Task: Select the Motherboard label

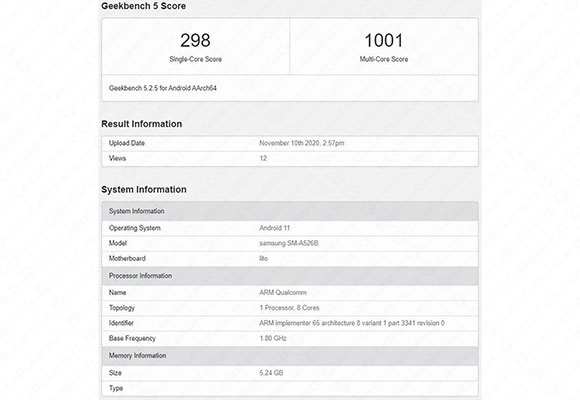Action: pos(127,258)
